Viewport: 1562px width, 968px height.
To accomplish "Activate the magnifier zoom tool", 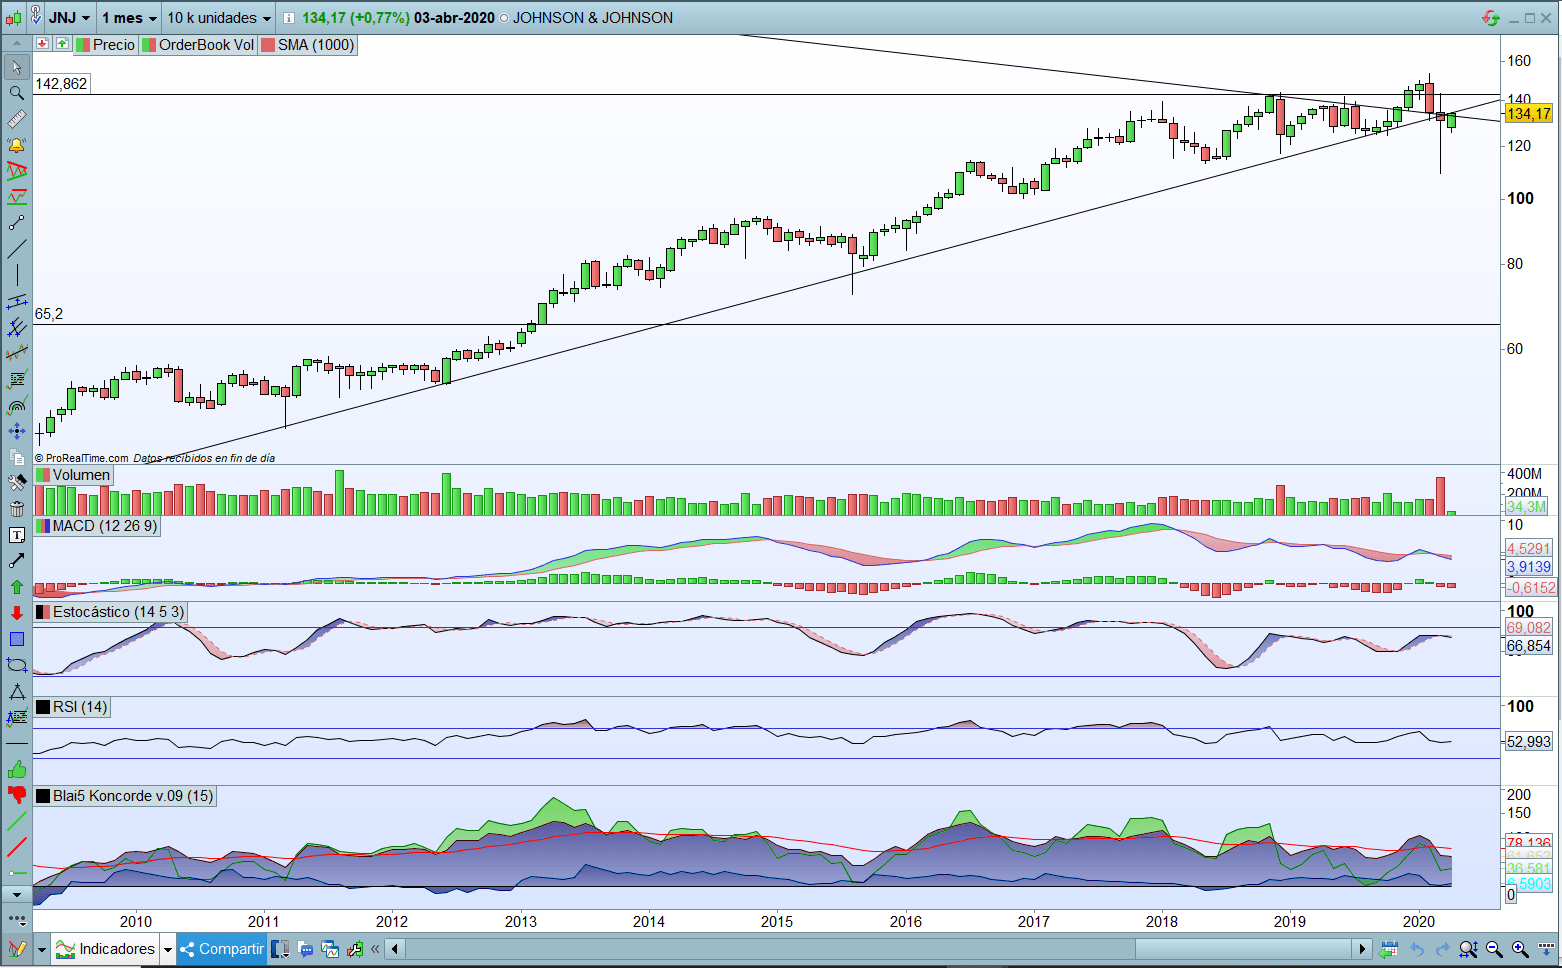I will coord(16,93).
